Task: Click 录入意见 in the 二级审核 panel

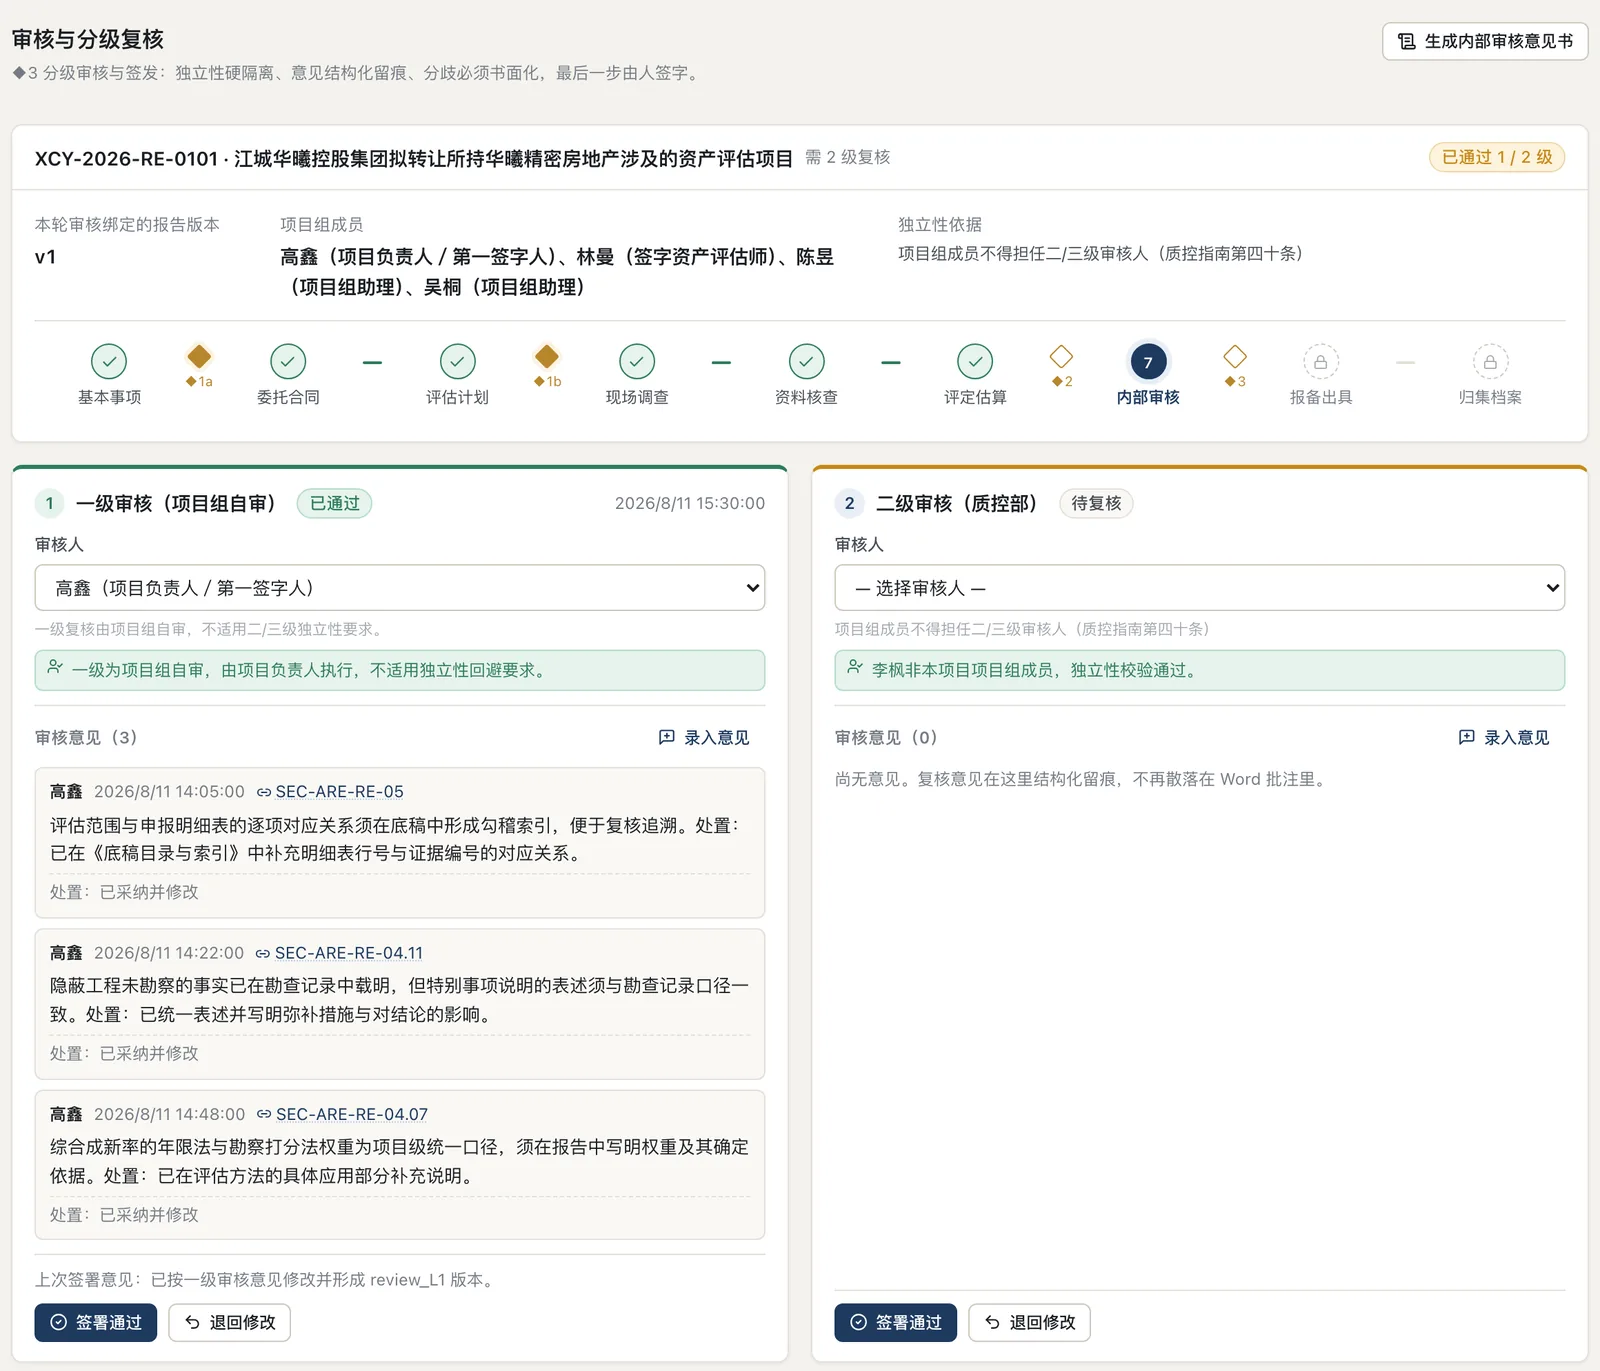Action: pos(1504,738)
